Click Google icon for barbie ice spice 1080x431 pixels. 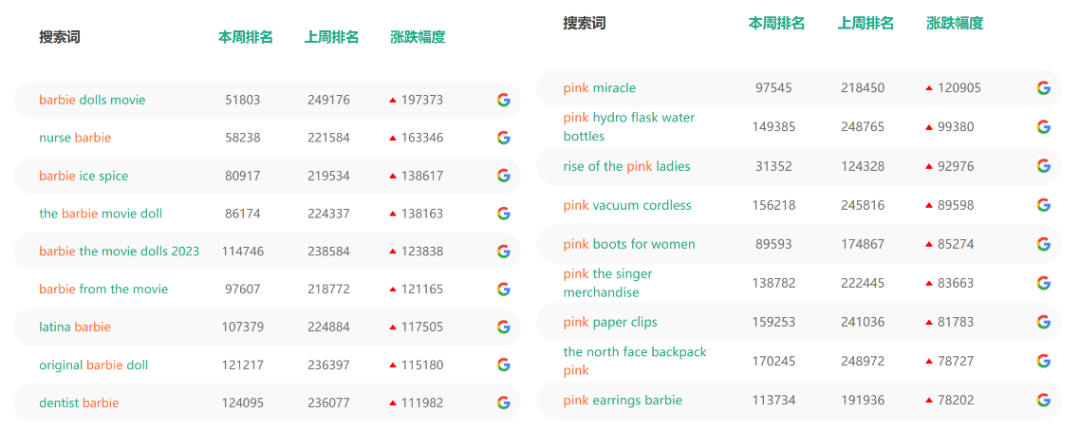point(503,176)
